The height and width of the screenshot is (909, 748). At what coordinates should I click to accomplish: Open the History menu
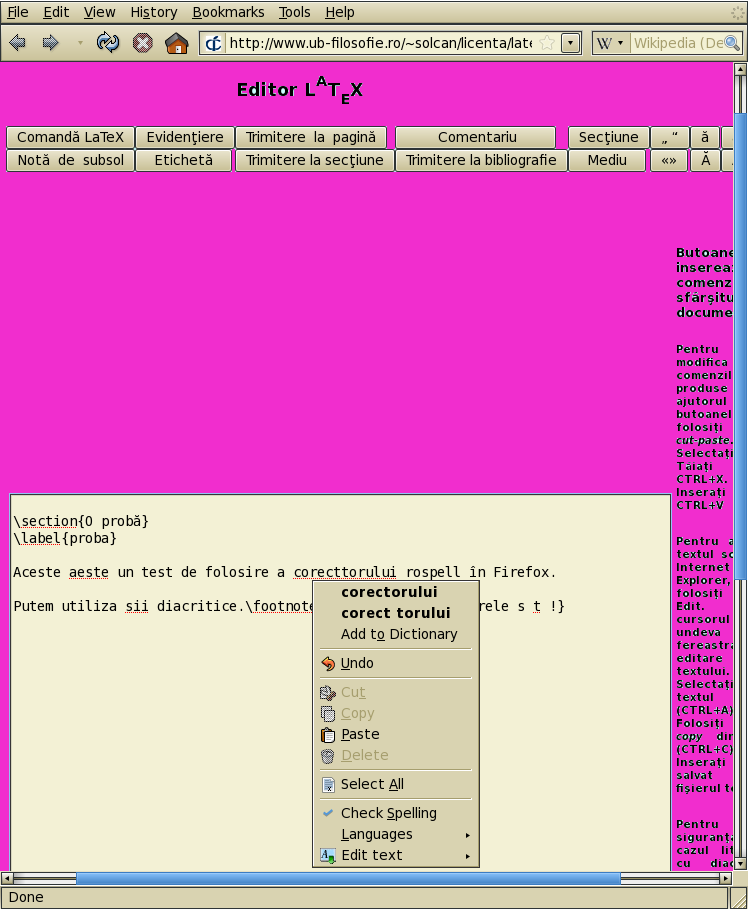tap(154, 12)
